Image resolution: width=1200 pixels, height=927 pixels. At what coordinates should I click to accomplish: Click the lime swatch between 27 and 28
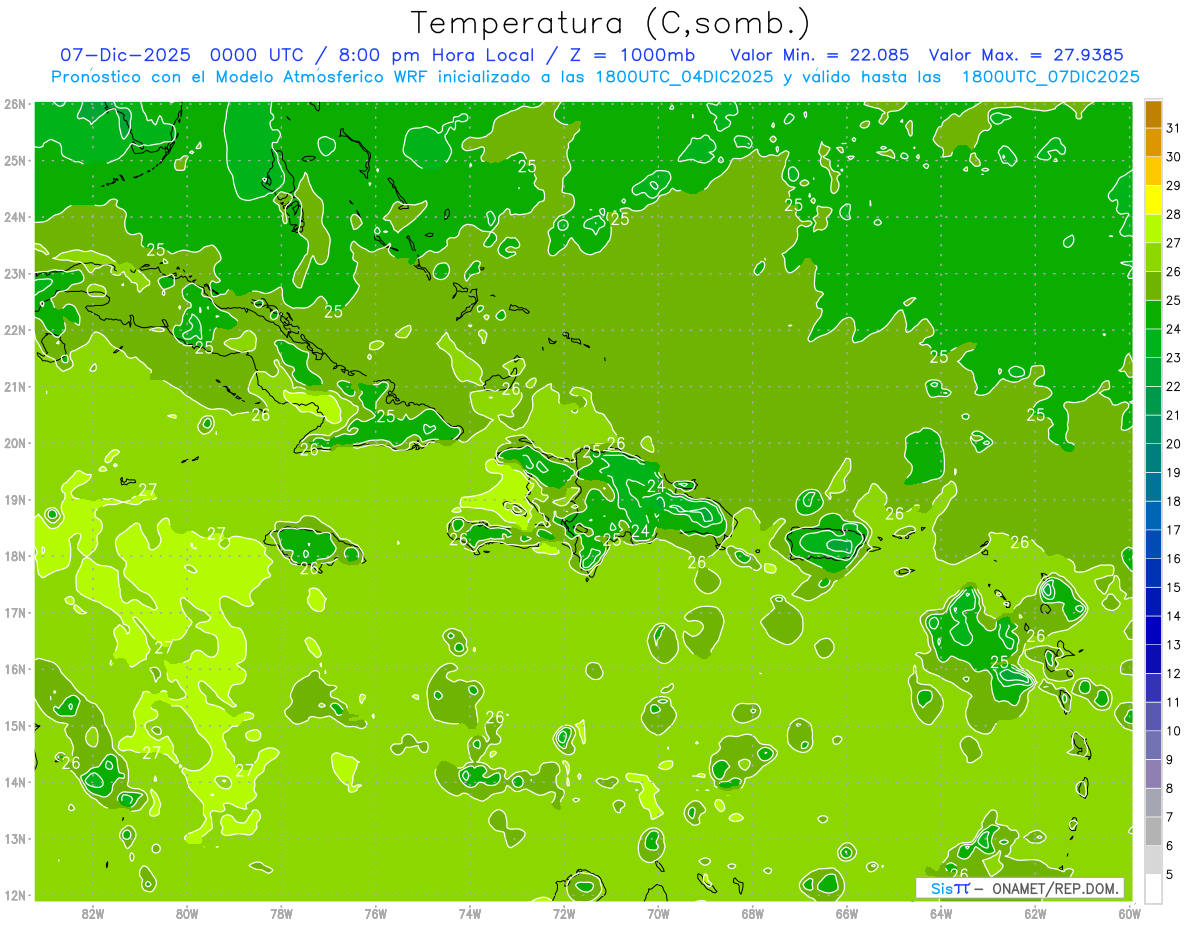(1153, 229)
